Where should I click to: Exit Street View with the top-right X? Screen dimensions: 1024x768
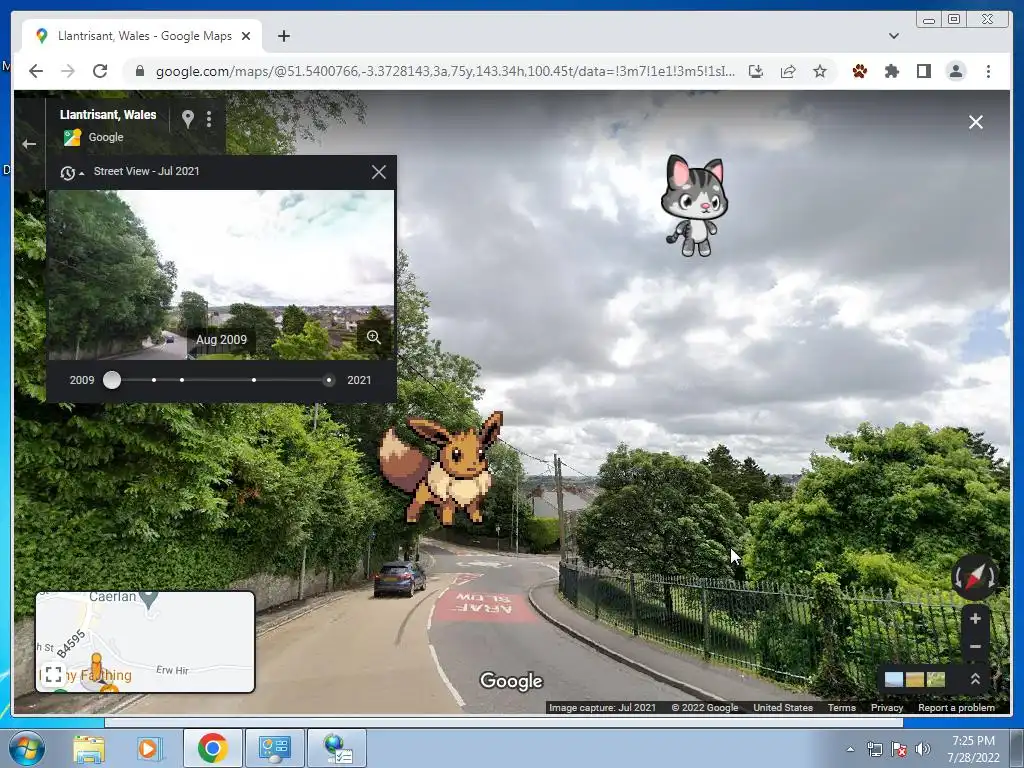(x=976, y=122)
